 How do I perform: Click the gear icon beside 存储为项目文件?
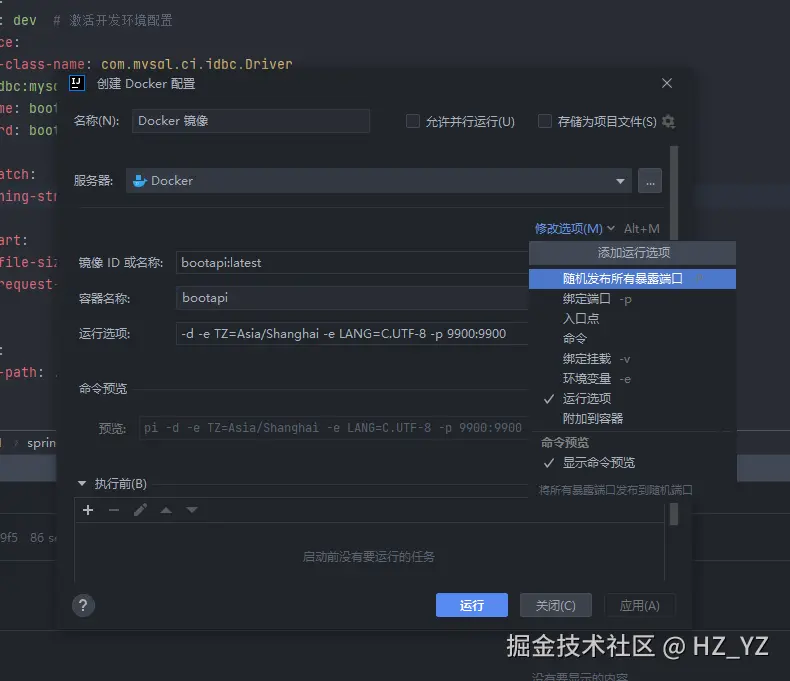668,121
